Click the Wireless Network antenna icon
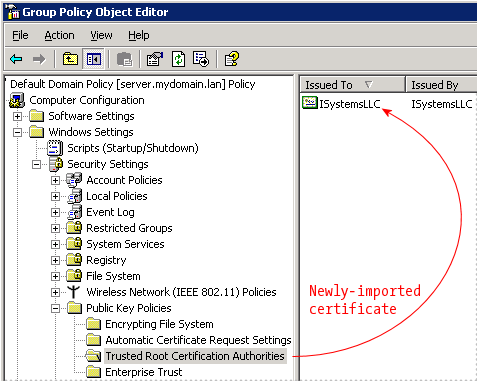The width and height of the screenshot is (477, 381). [74, 292]
